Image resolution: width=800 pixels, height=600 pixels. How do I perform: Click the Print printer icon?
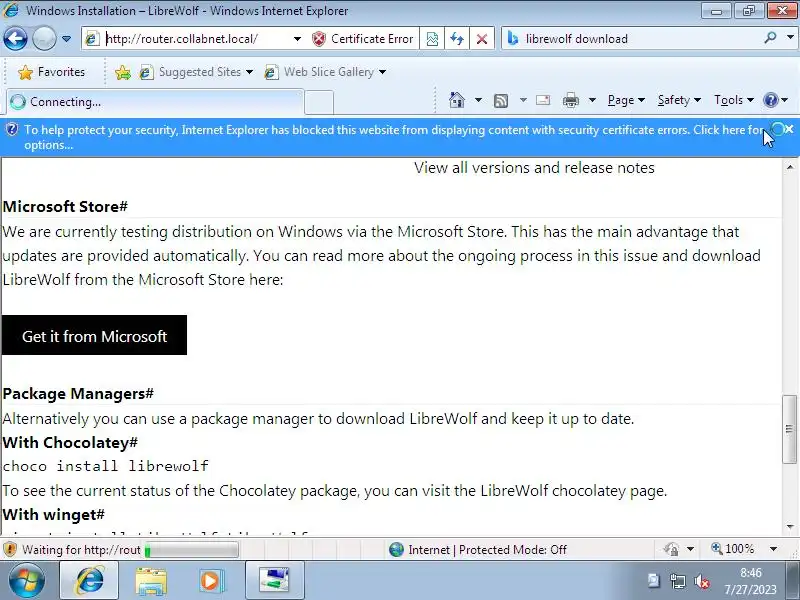click(x=570, y=101)
